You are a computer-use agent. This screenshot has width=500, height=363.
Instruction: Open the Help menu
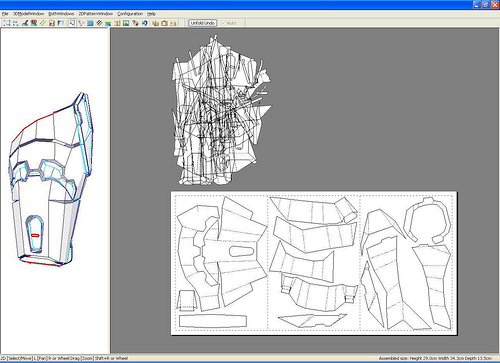click(x=151, y=14)
